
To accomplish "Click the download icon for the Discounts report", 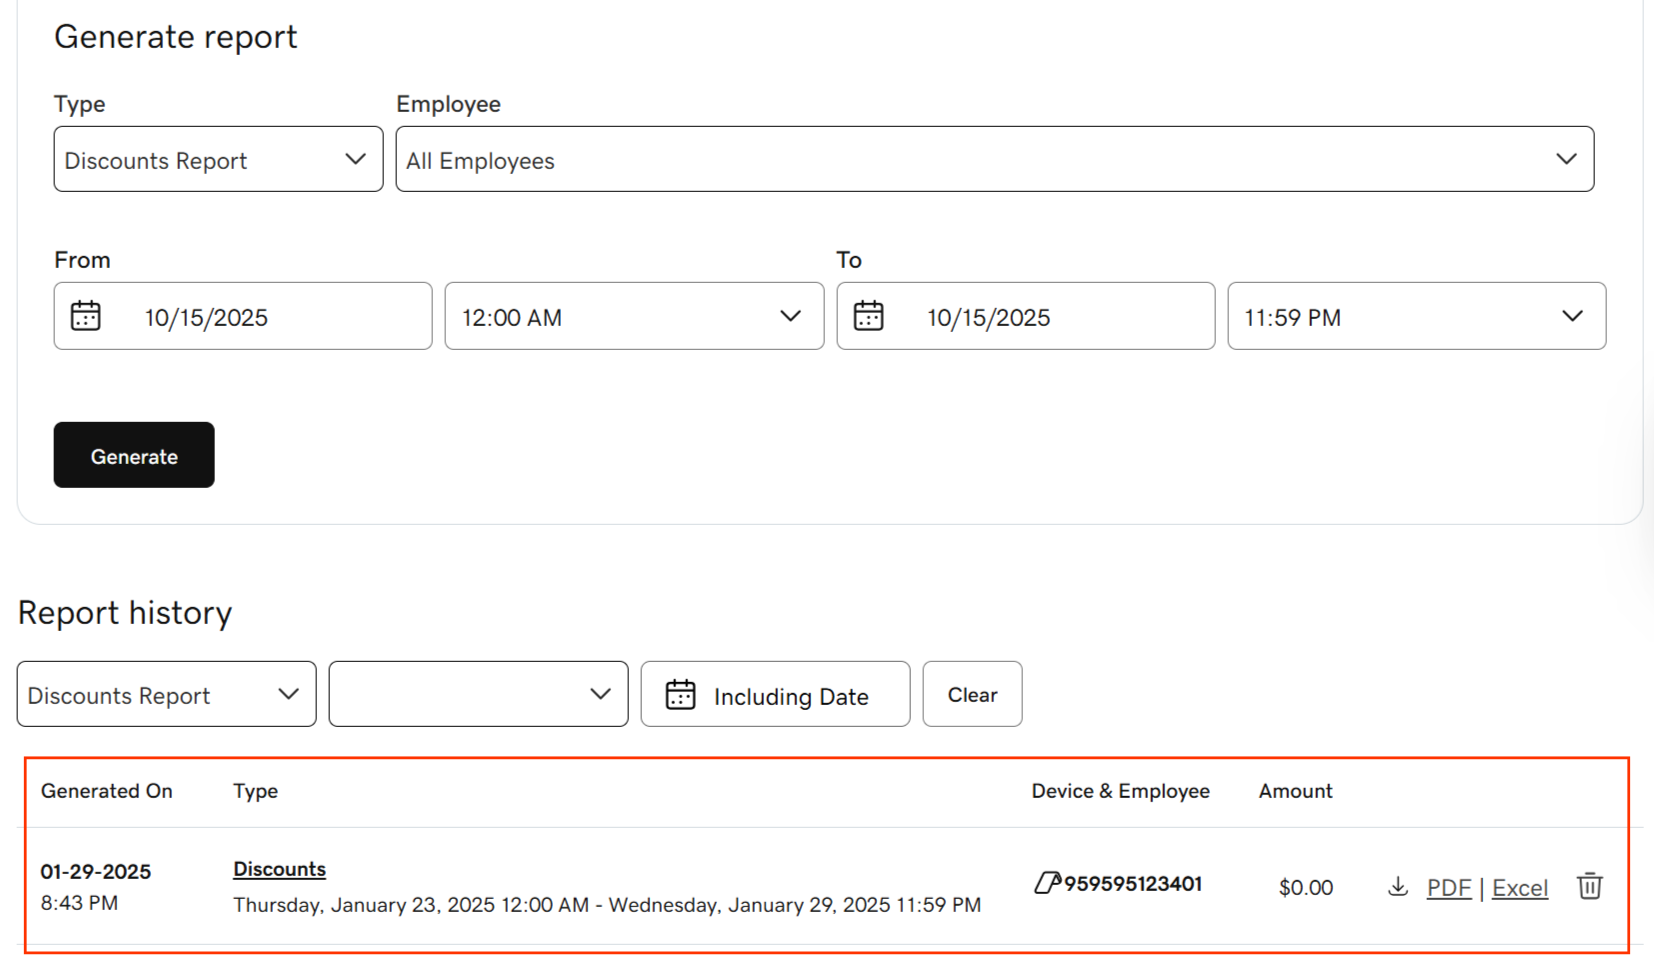I will click(1397, 886).
